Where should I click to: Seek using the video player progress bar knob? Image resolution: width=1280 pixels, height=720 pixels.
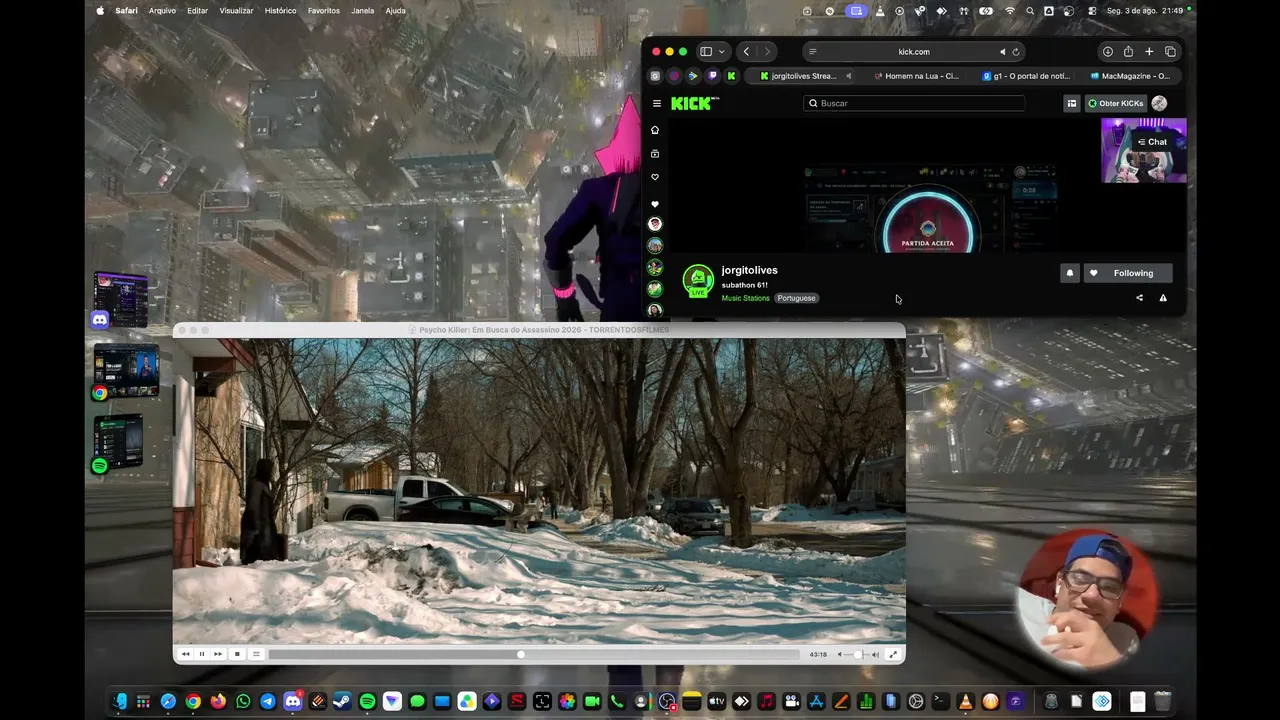pos(520,654)
